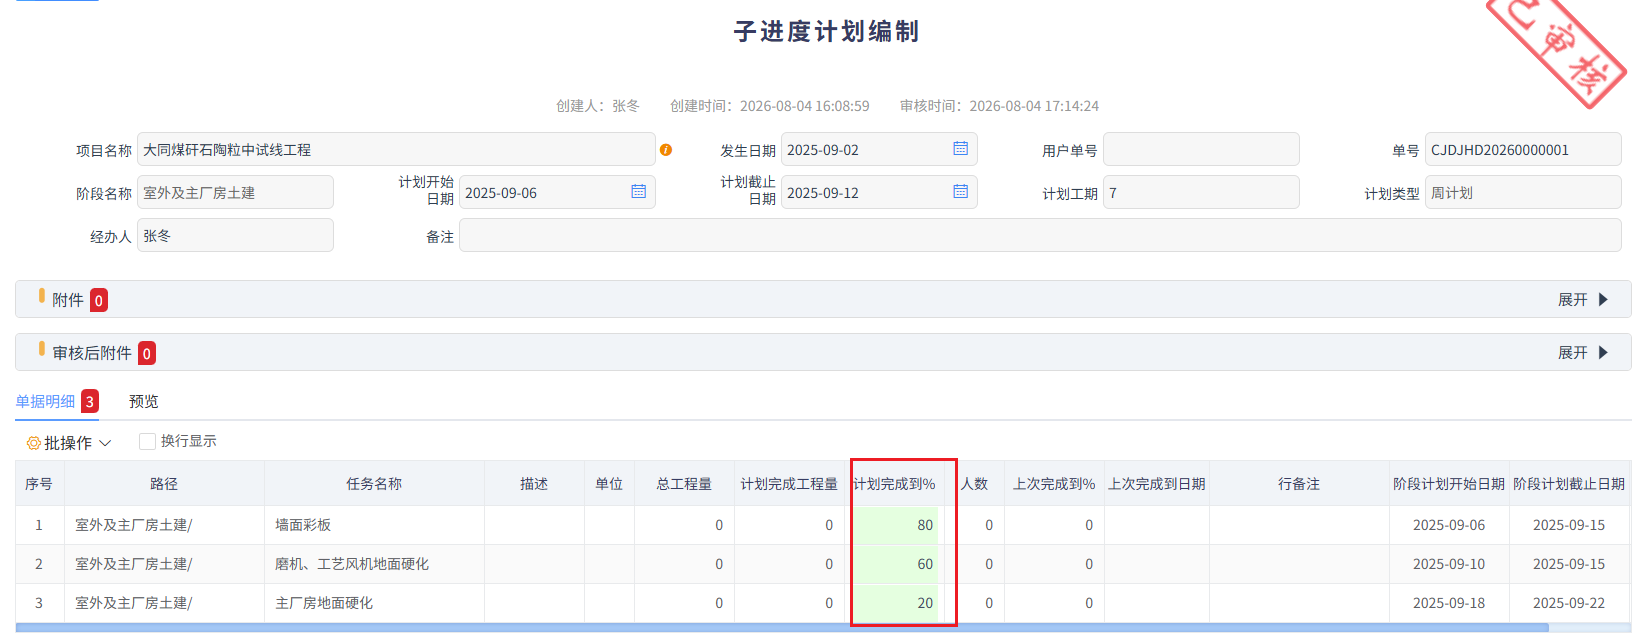The image size is (1638, 638).
Task: Click stage start date 2025-09-10
Action: pos(1449,564)
